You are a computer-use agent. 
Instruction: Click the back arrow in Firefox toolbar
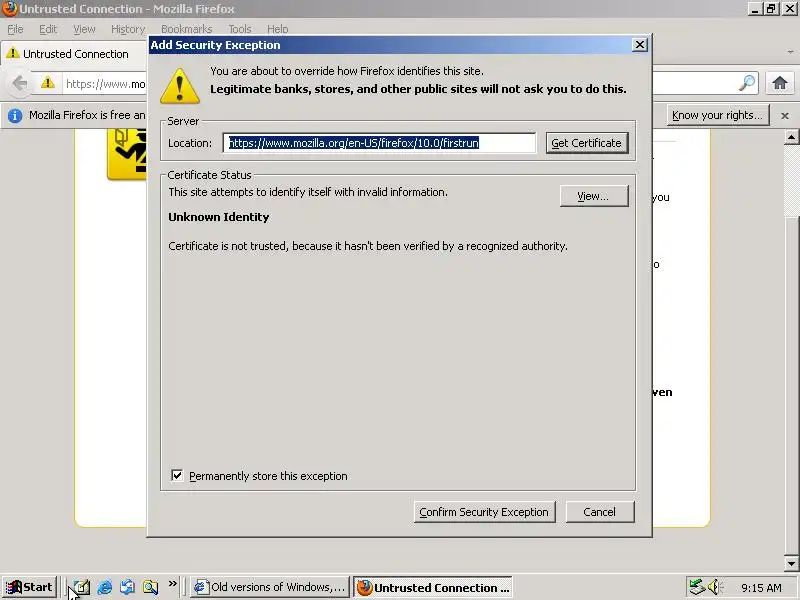(19, 83)
